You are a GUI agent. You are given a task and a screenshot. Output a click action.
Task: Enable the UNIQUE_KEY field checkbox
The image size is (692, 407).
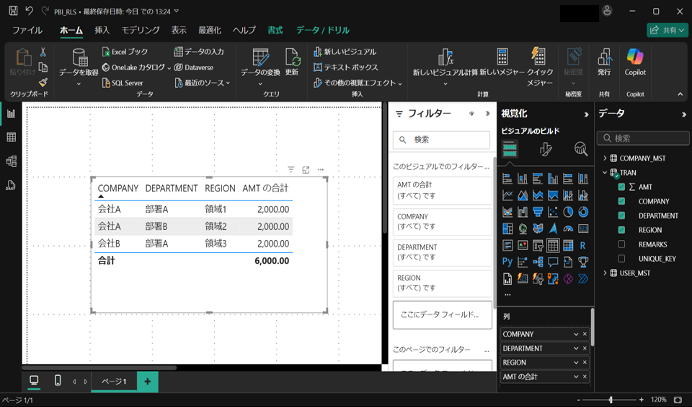click(622, 258)
